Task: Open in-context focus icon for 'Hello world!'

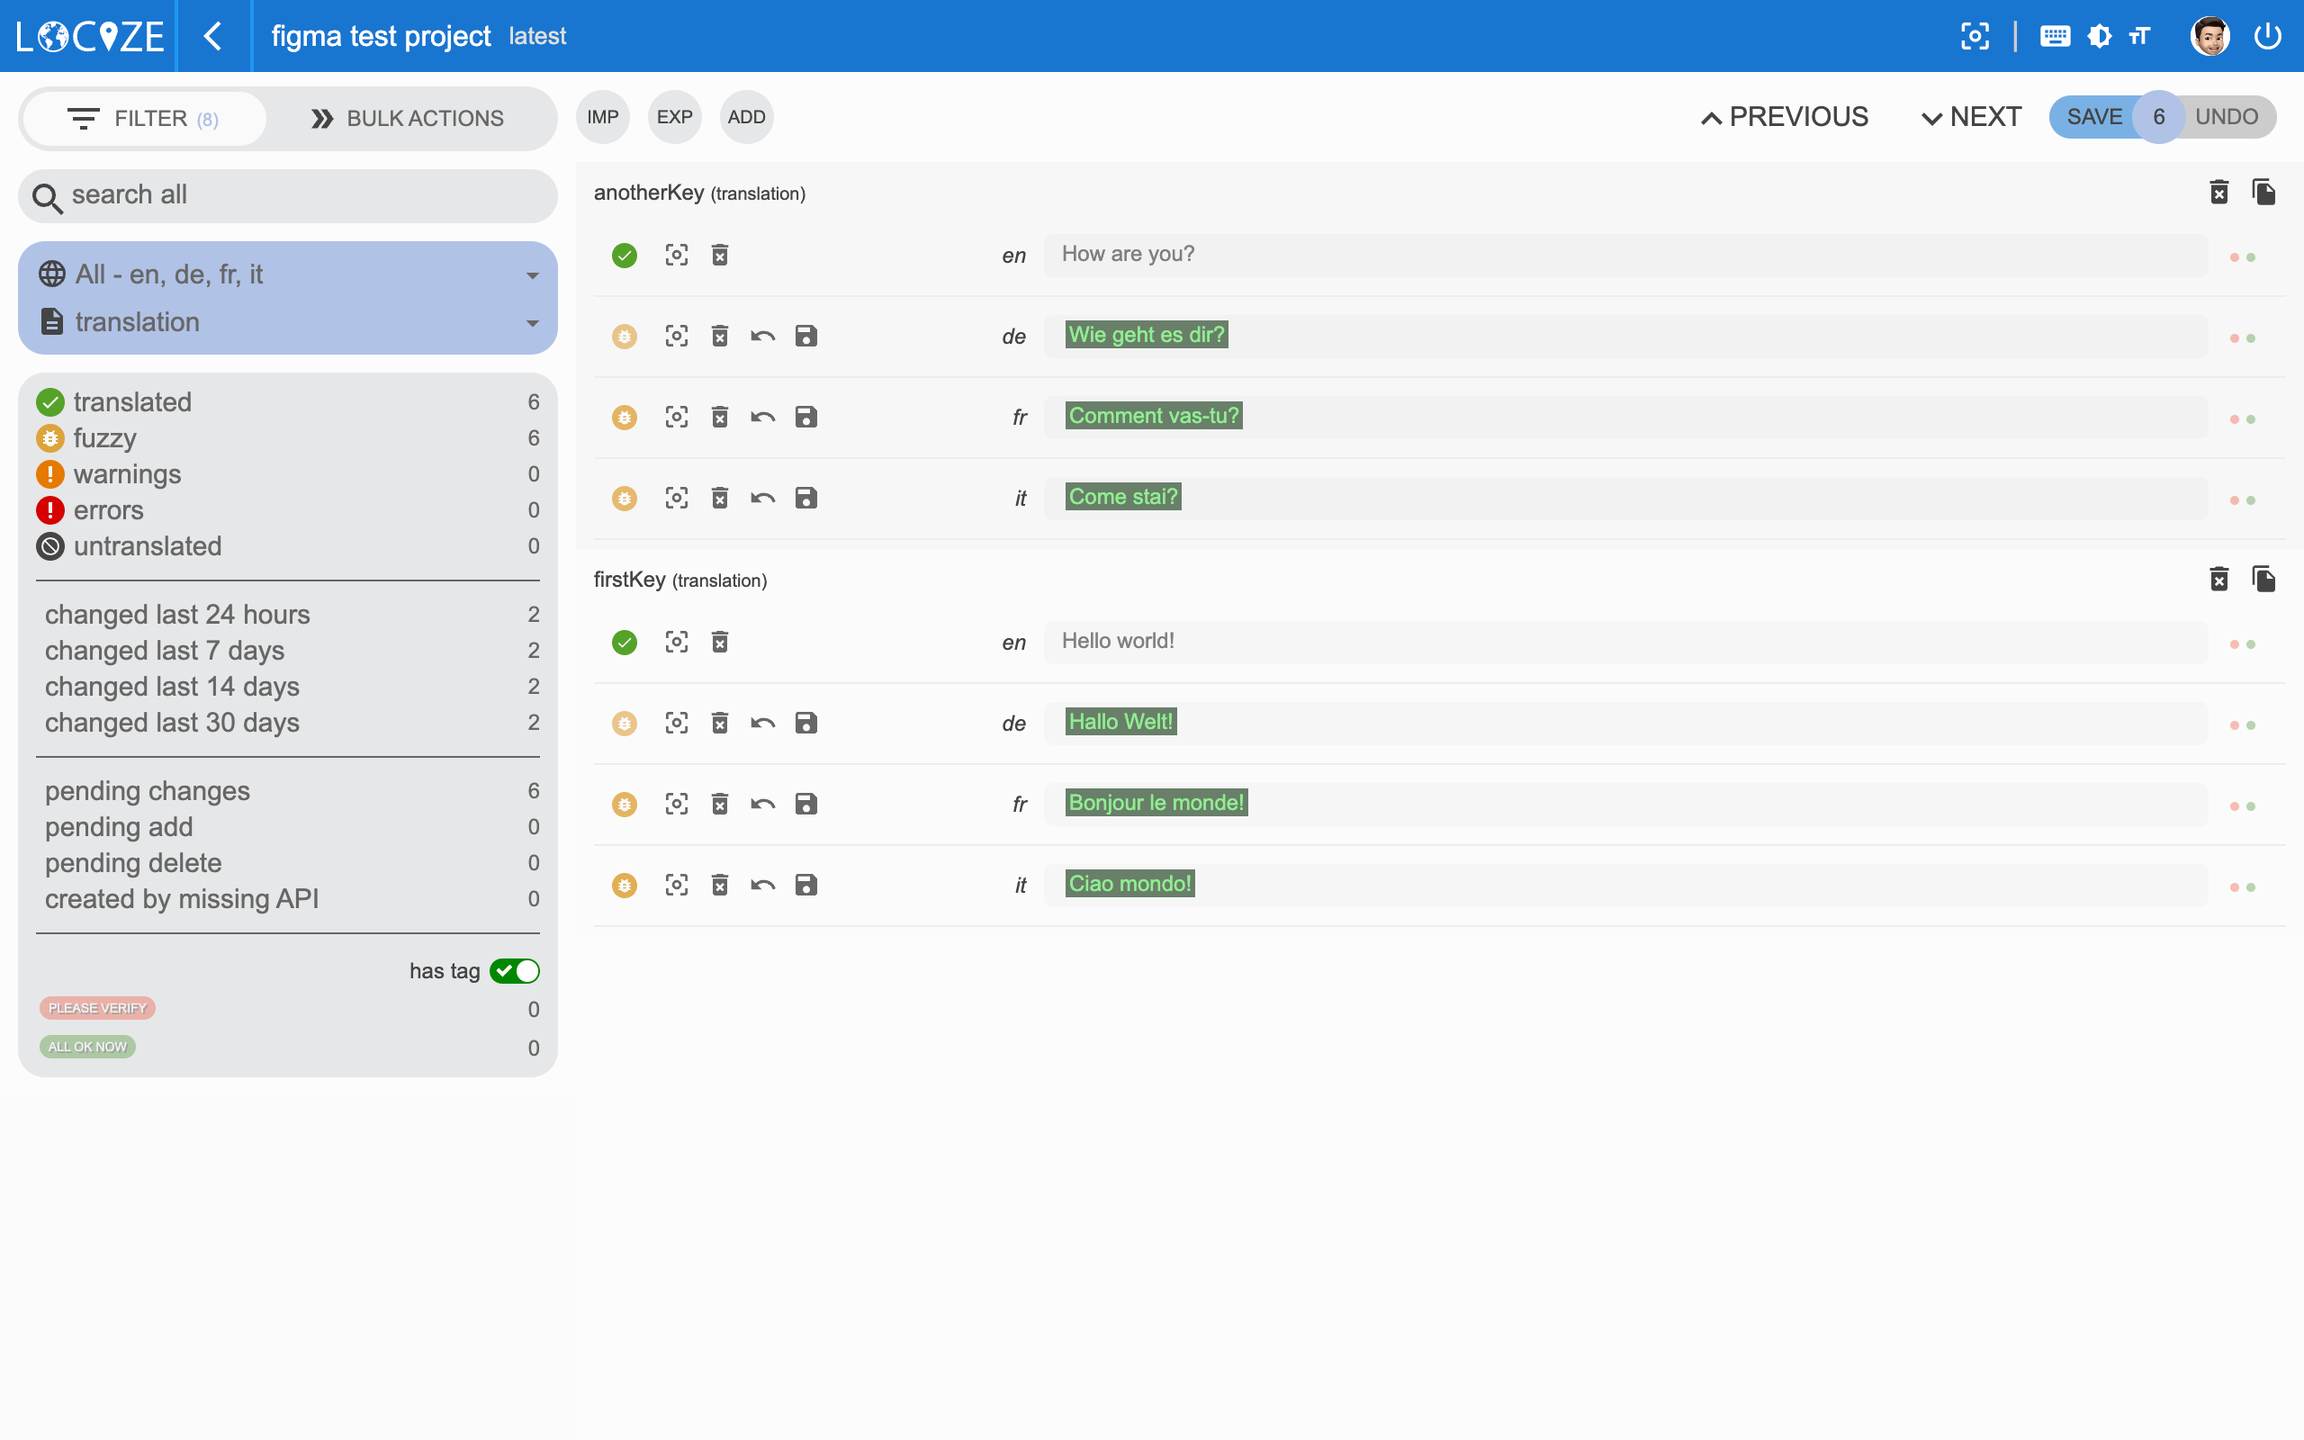Action: tap(677, 642)
